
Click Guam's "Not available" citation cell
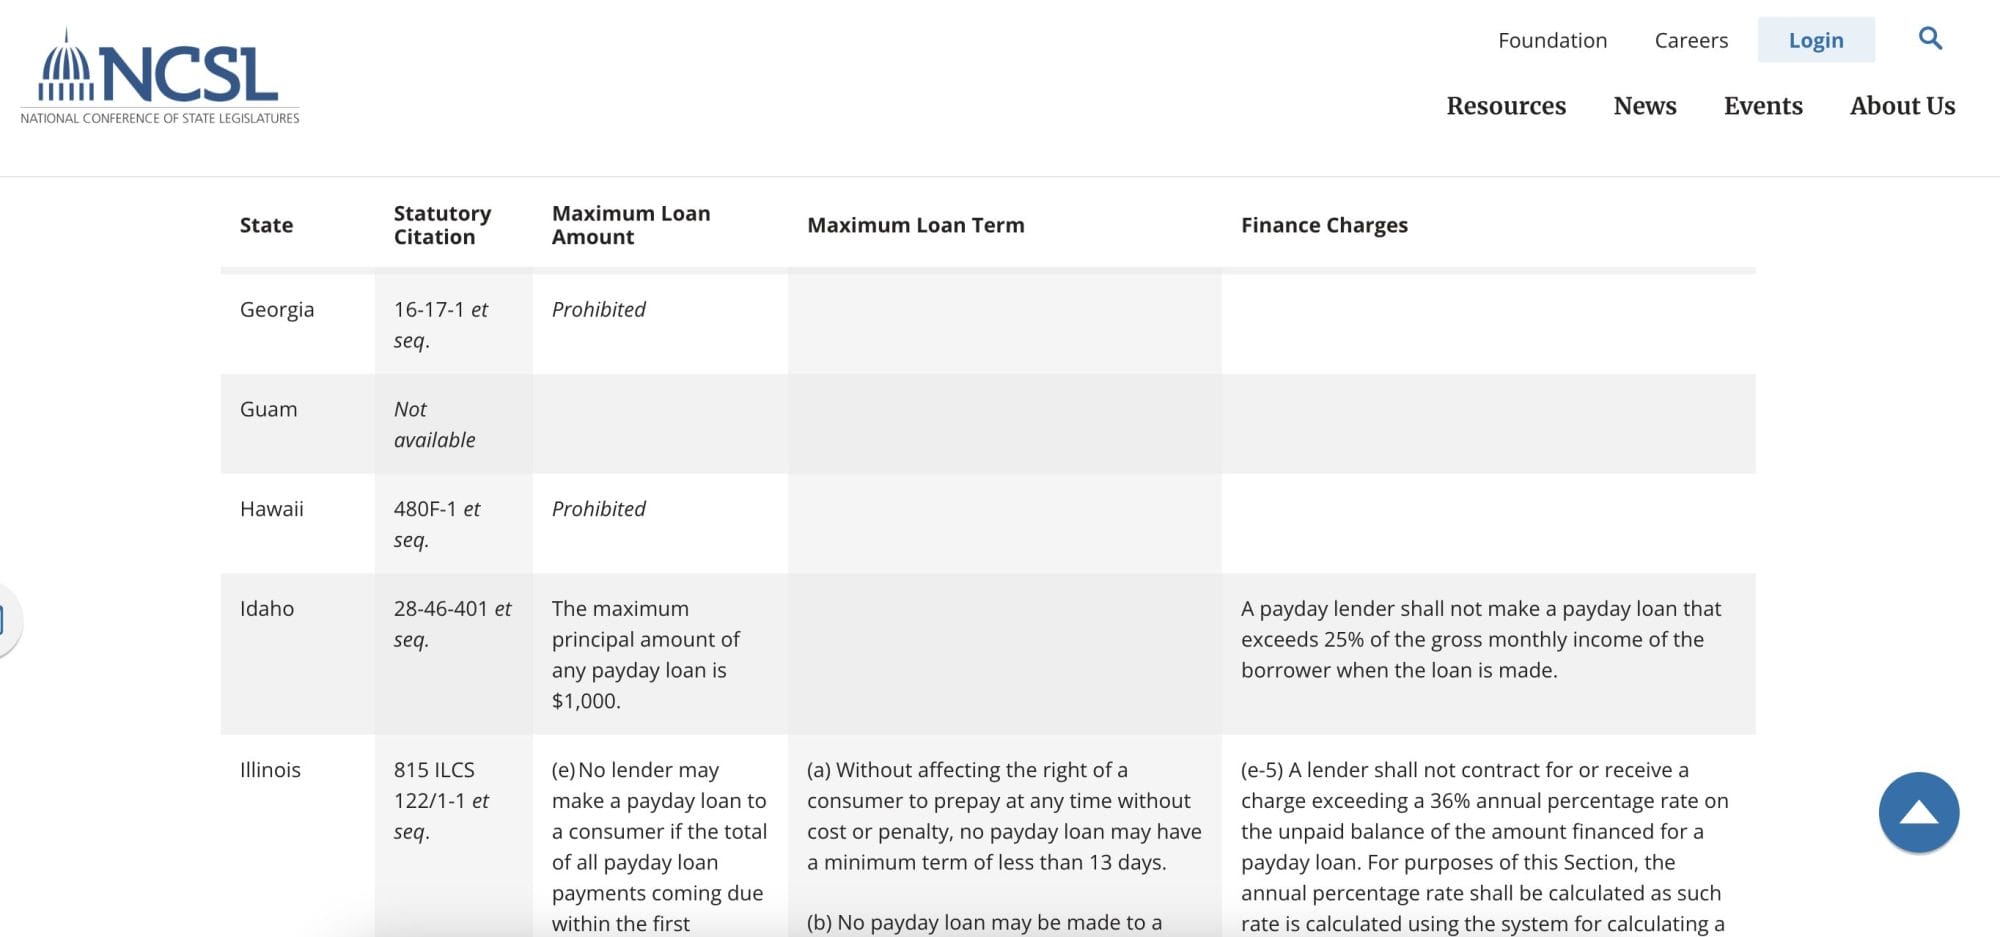pos(434,424)
